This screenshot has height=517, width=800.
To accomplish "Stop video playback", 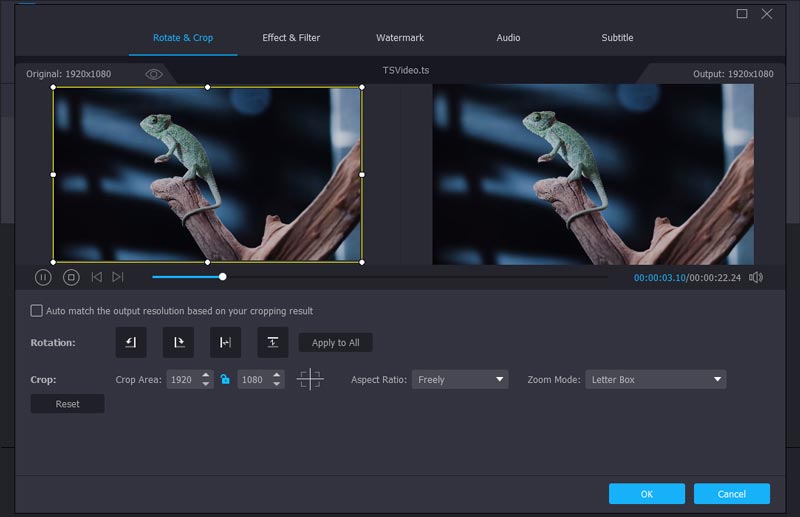I will tap(71, 277).
